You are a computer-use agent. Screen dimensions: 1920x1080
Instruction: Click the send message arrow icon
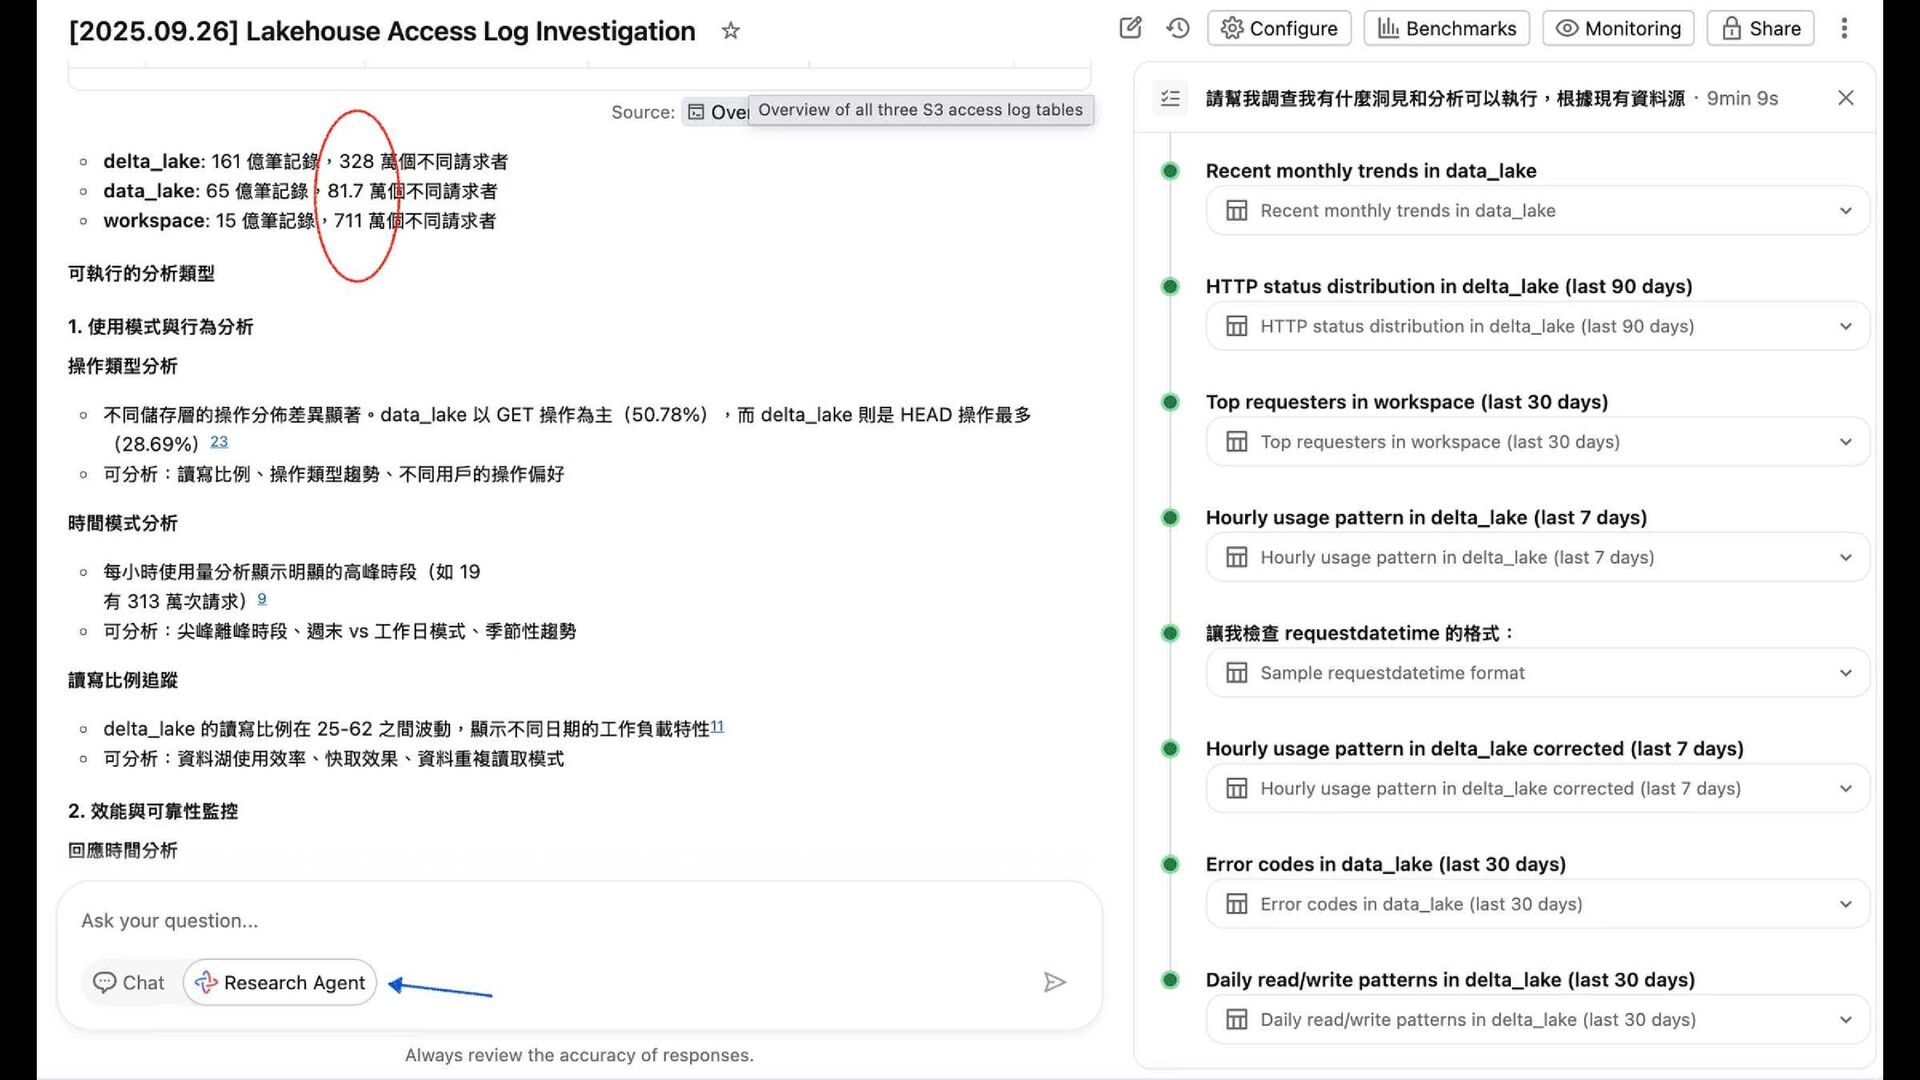[1054, 982]
